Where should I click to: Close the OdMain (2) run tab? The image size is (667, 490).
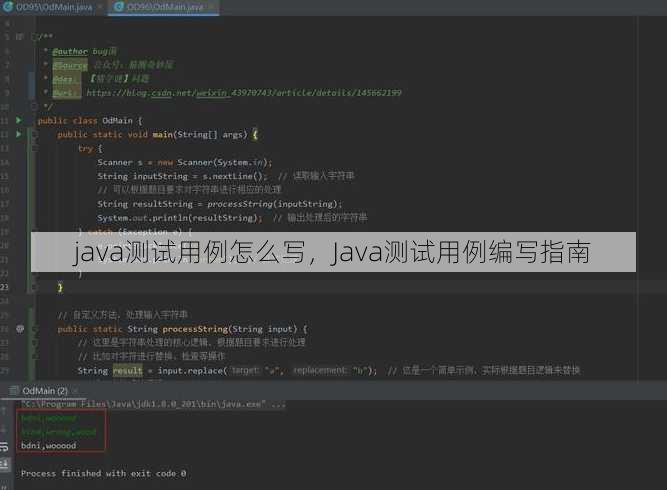pyautogui.click(x=75, y=390)
